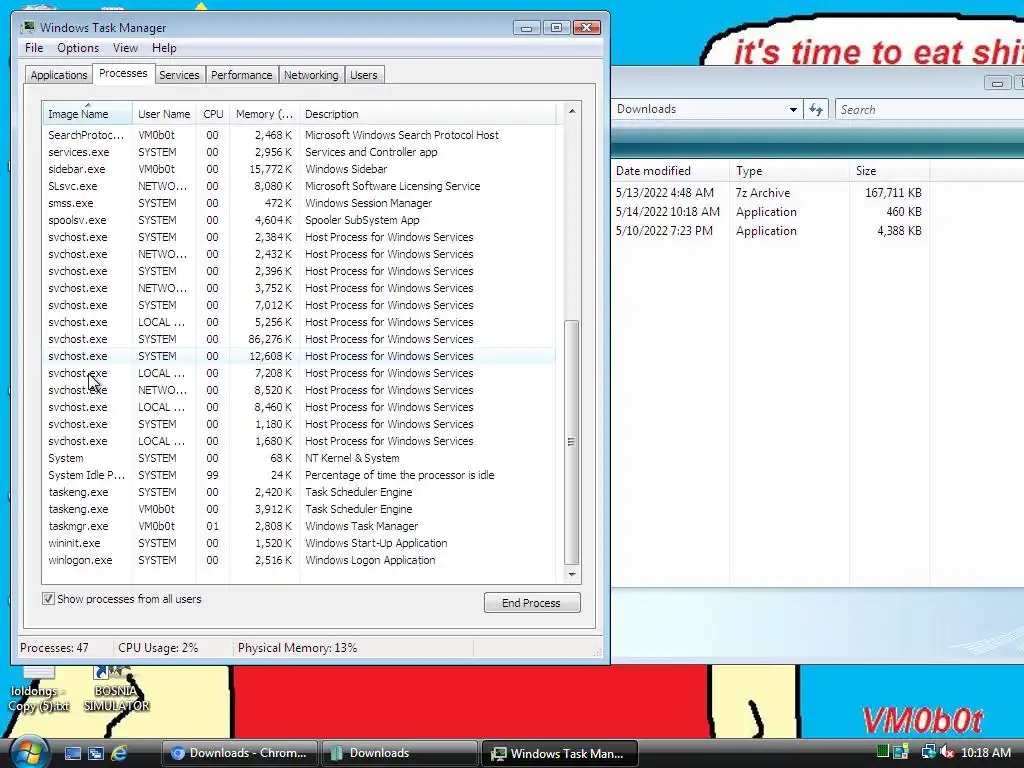
Task: Select the svchost.exe row using 12,608 K
Action: coord(299,356)
